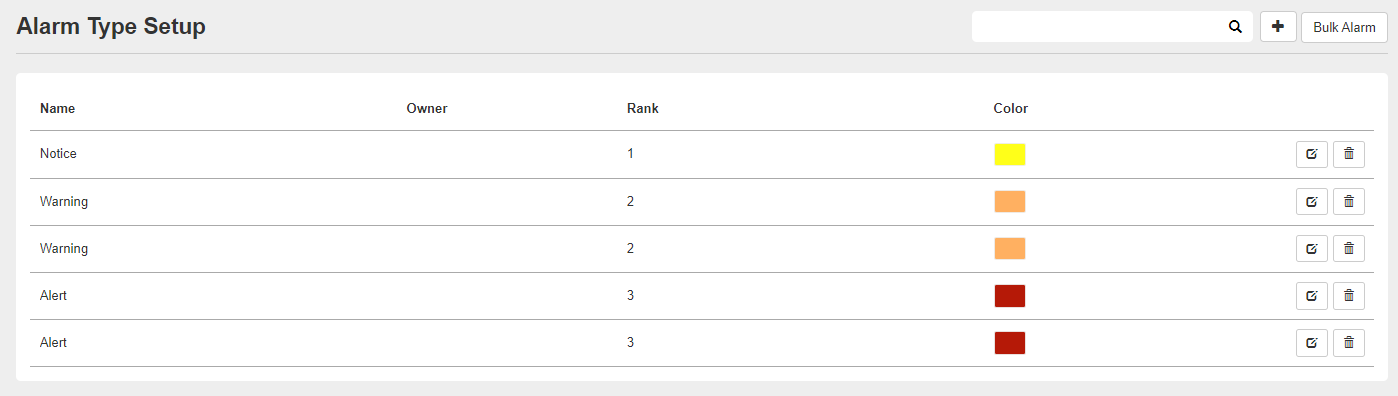Screen dimensions: 1398x396
Task: Click the yellow Notice color swatch
Action: point(1010,154)
